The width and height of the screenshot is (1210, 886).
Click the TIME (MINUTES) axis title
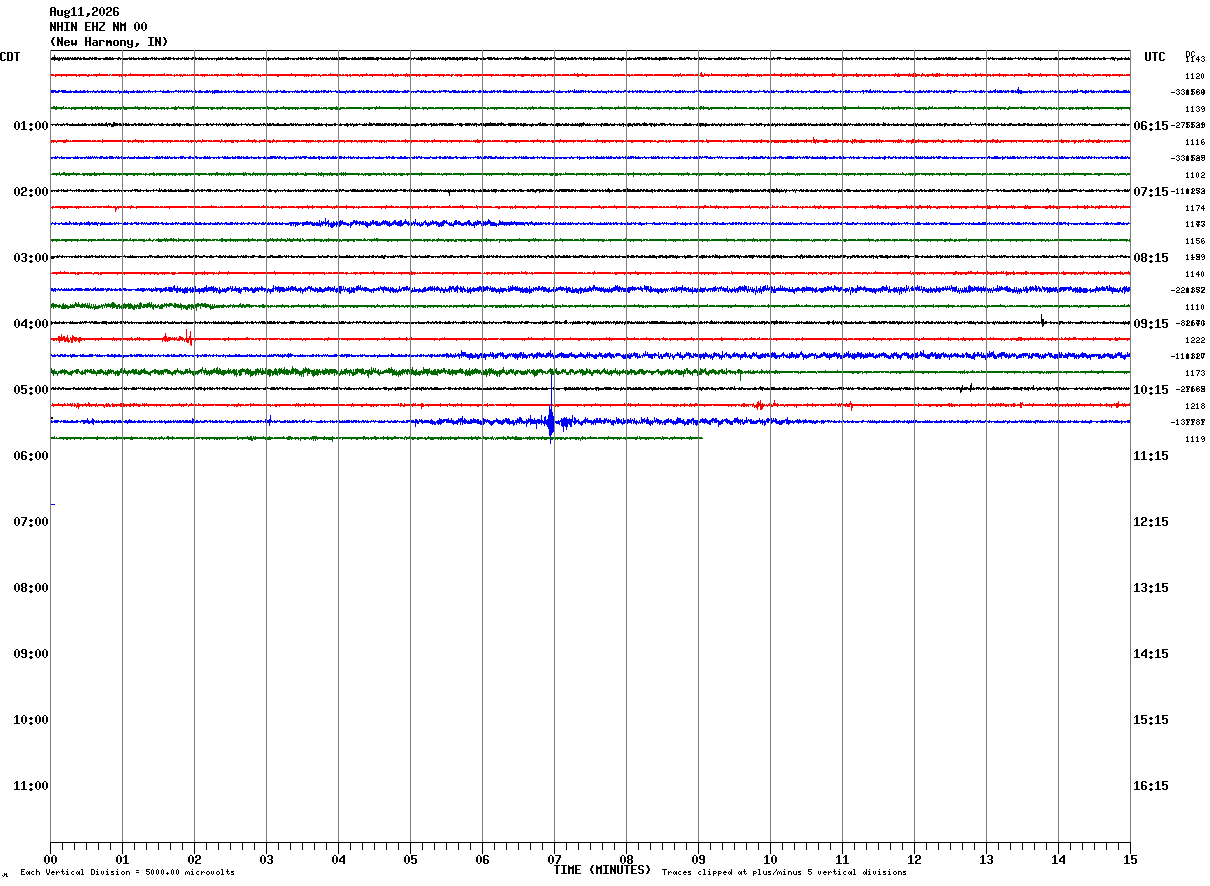pyautogui.click(x=602, y=870)
